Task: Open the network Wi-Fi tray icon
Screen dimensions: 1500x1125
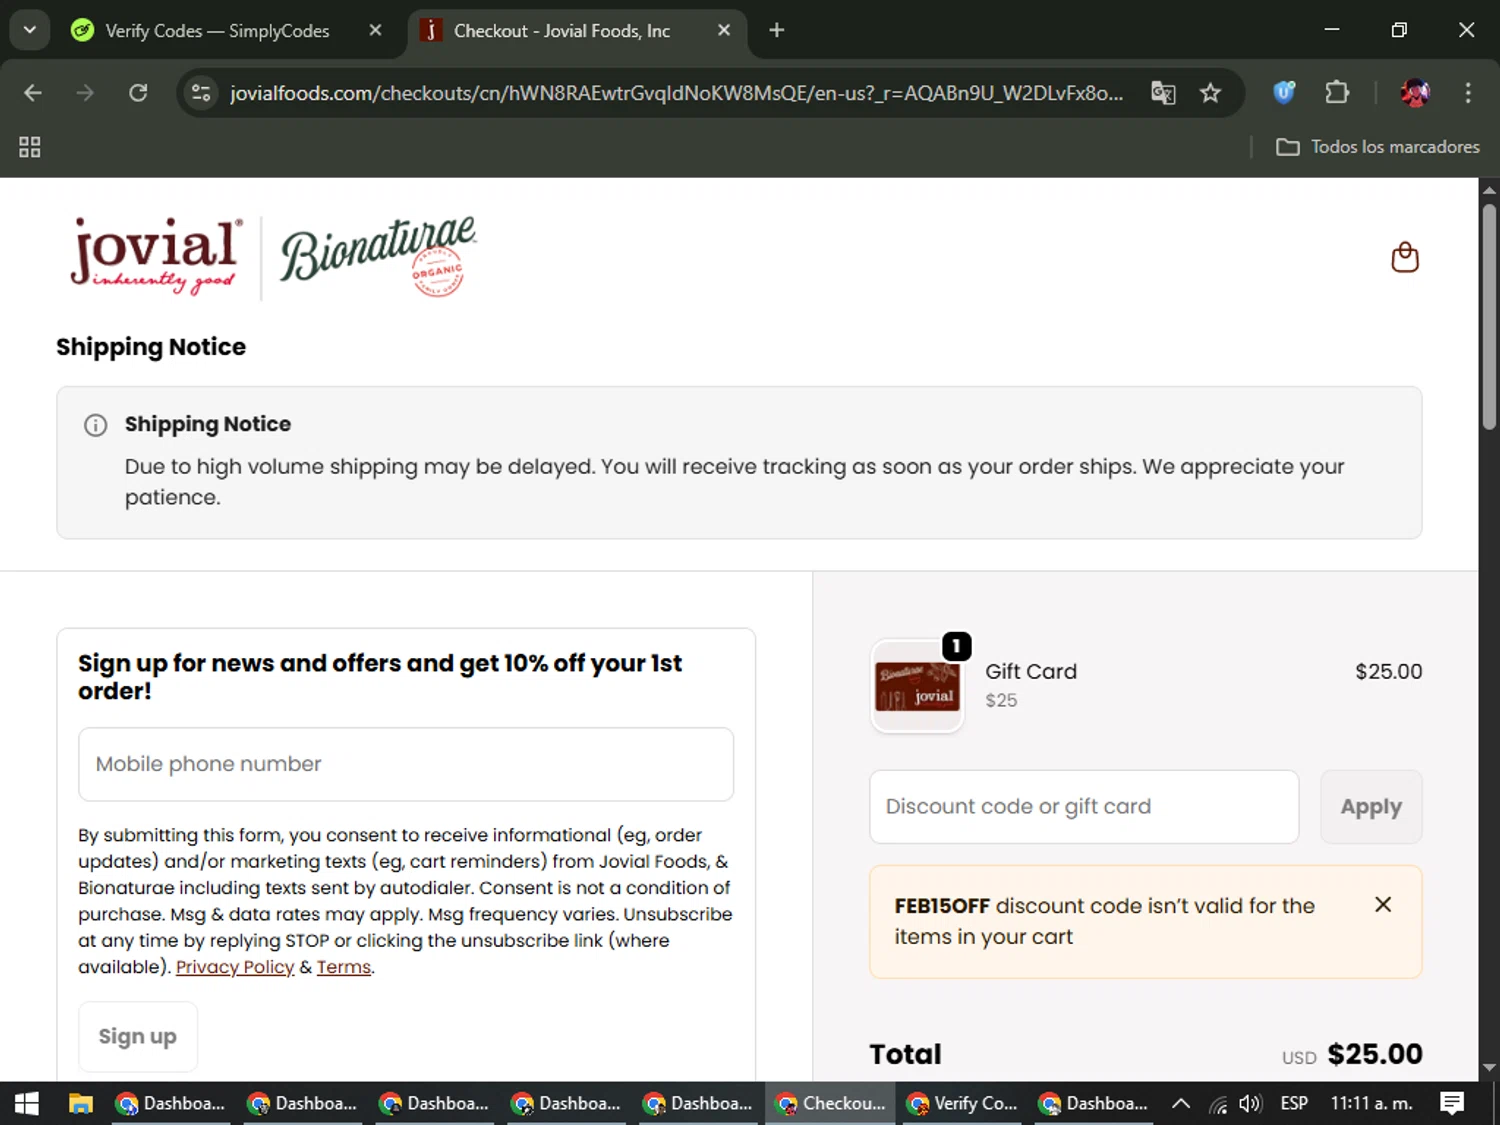Action: pyautogui.click(x=1218, y=1104)
